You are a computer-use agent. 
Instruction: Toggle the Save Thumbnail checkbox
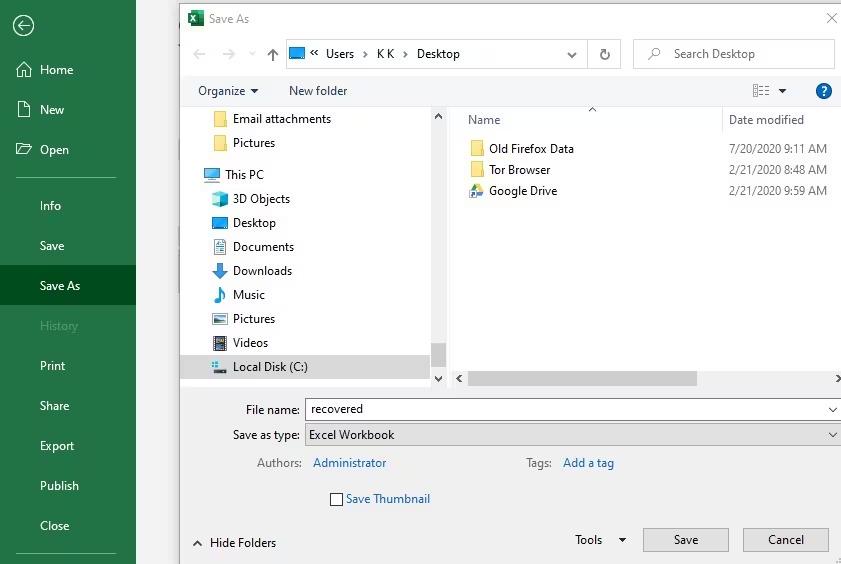click(337, 499)
